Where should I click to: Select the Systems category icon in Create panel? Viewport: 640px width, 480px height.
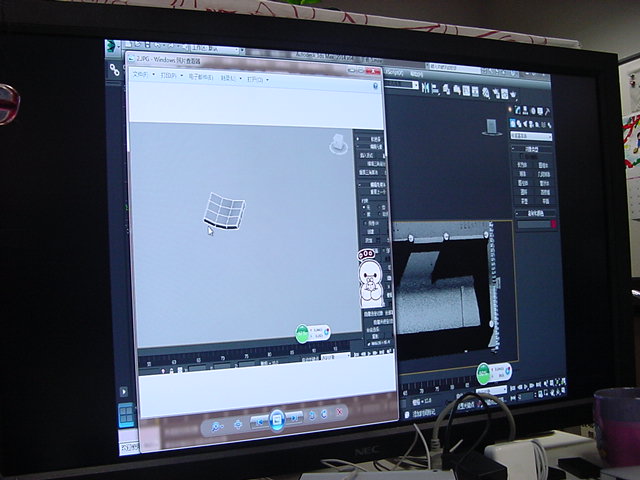pyautogui.click(x=549, y=125)
